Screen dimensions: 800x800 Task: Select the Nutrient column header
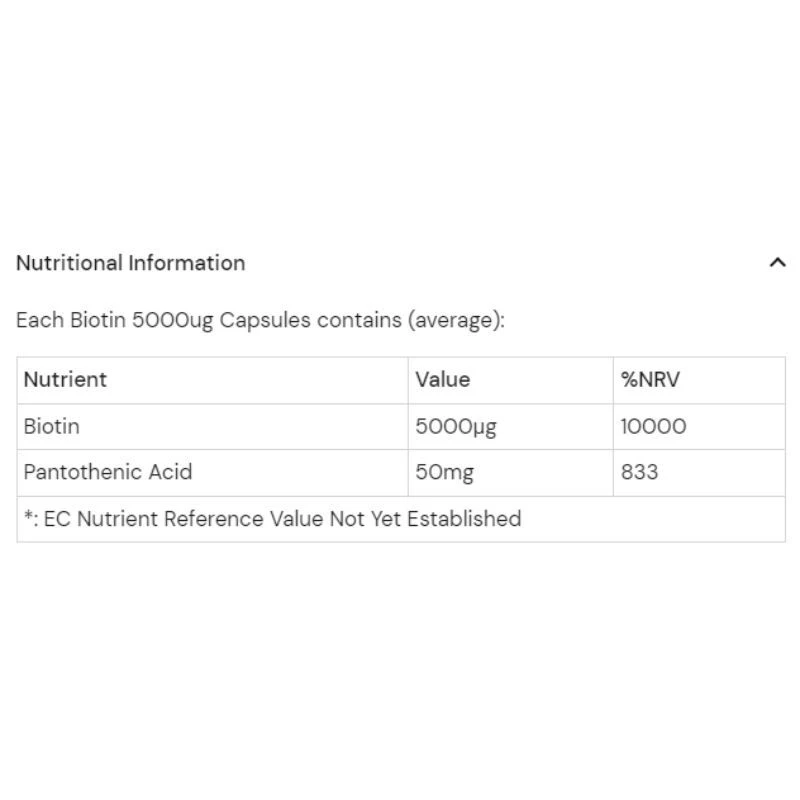pos(65,380)
